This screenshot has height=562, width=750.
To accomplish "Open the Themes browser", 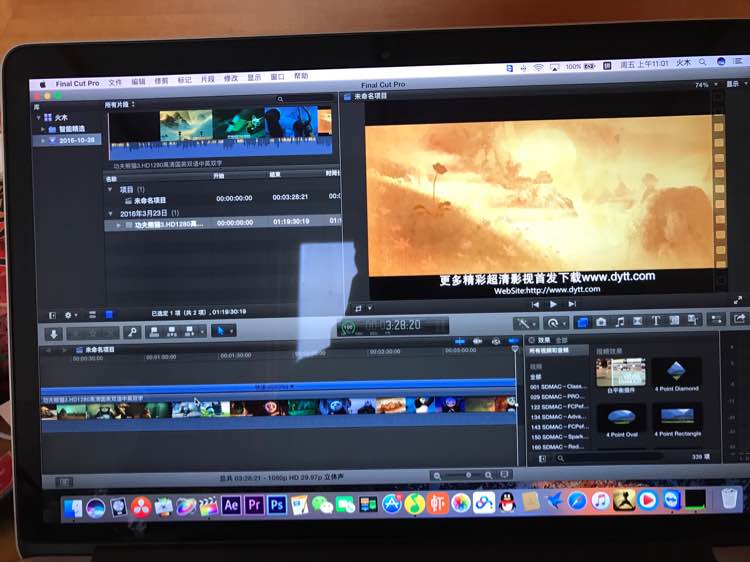I will (693, 320).
